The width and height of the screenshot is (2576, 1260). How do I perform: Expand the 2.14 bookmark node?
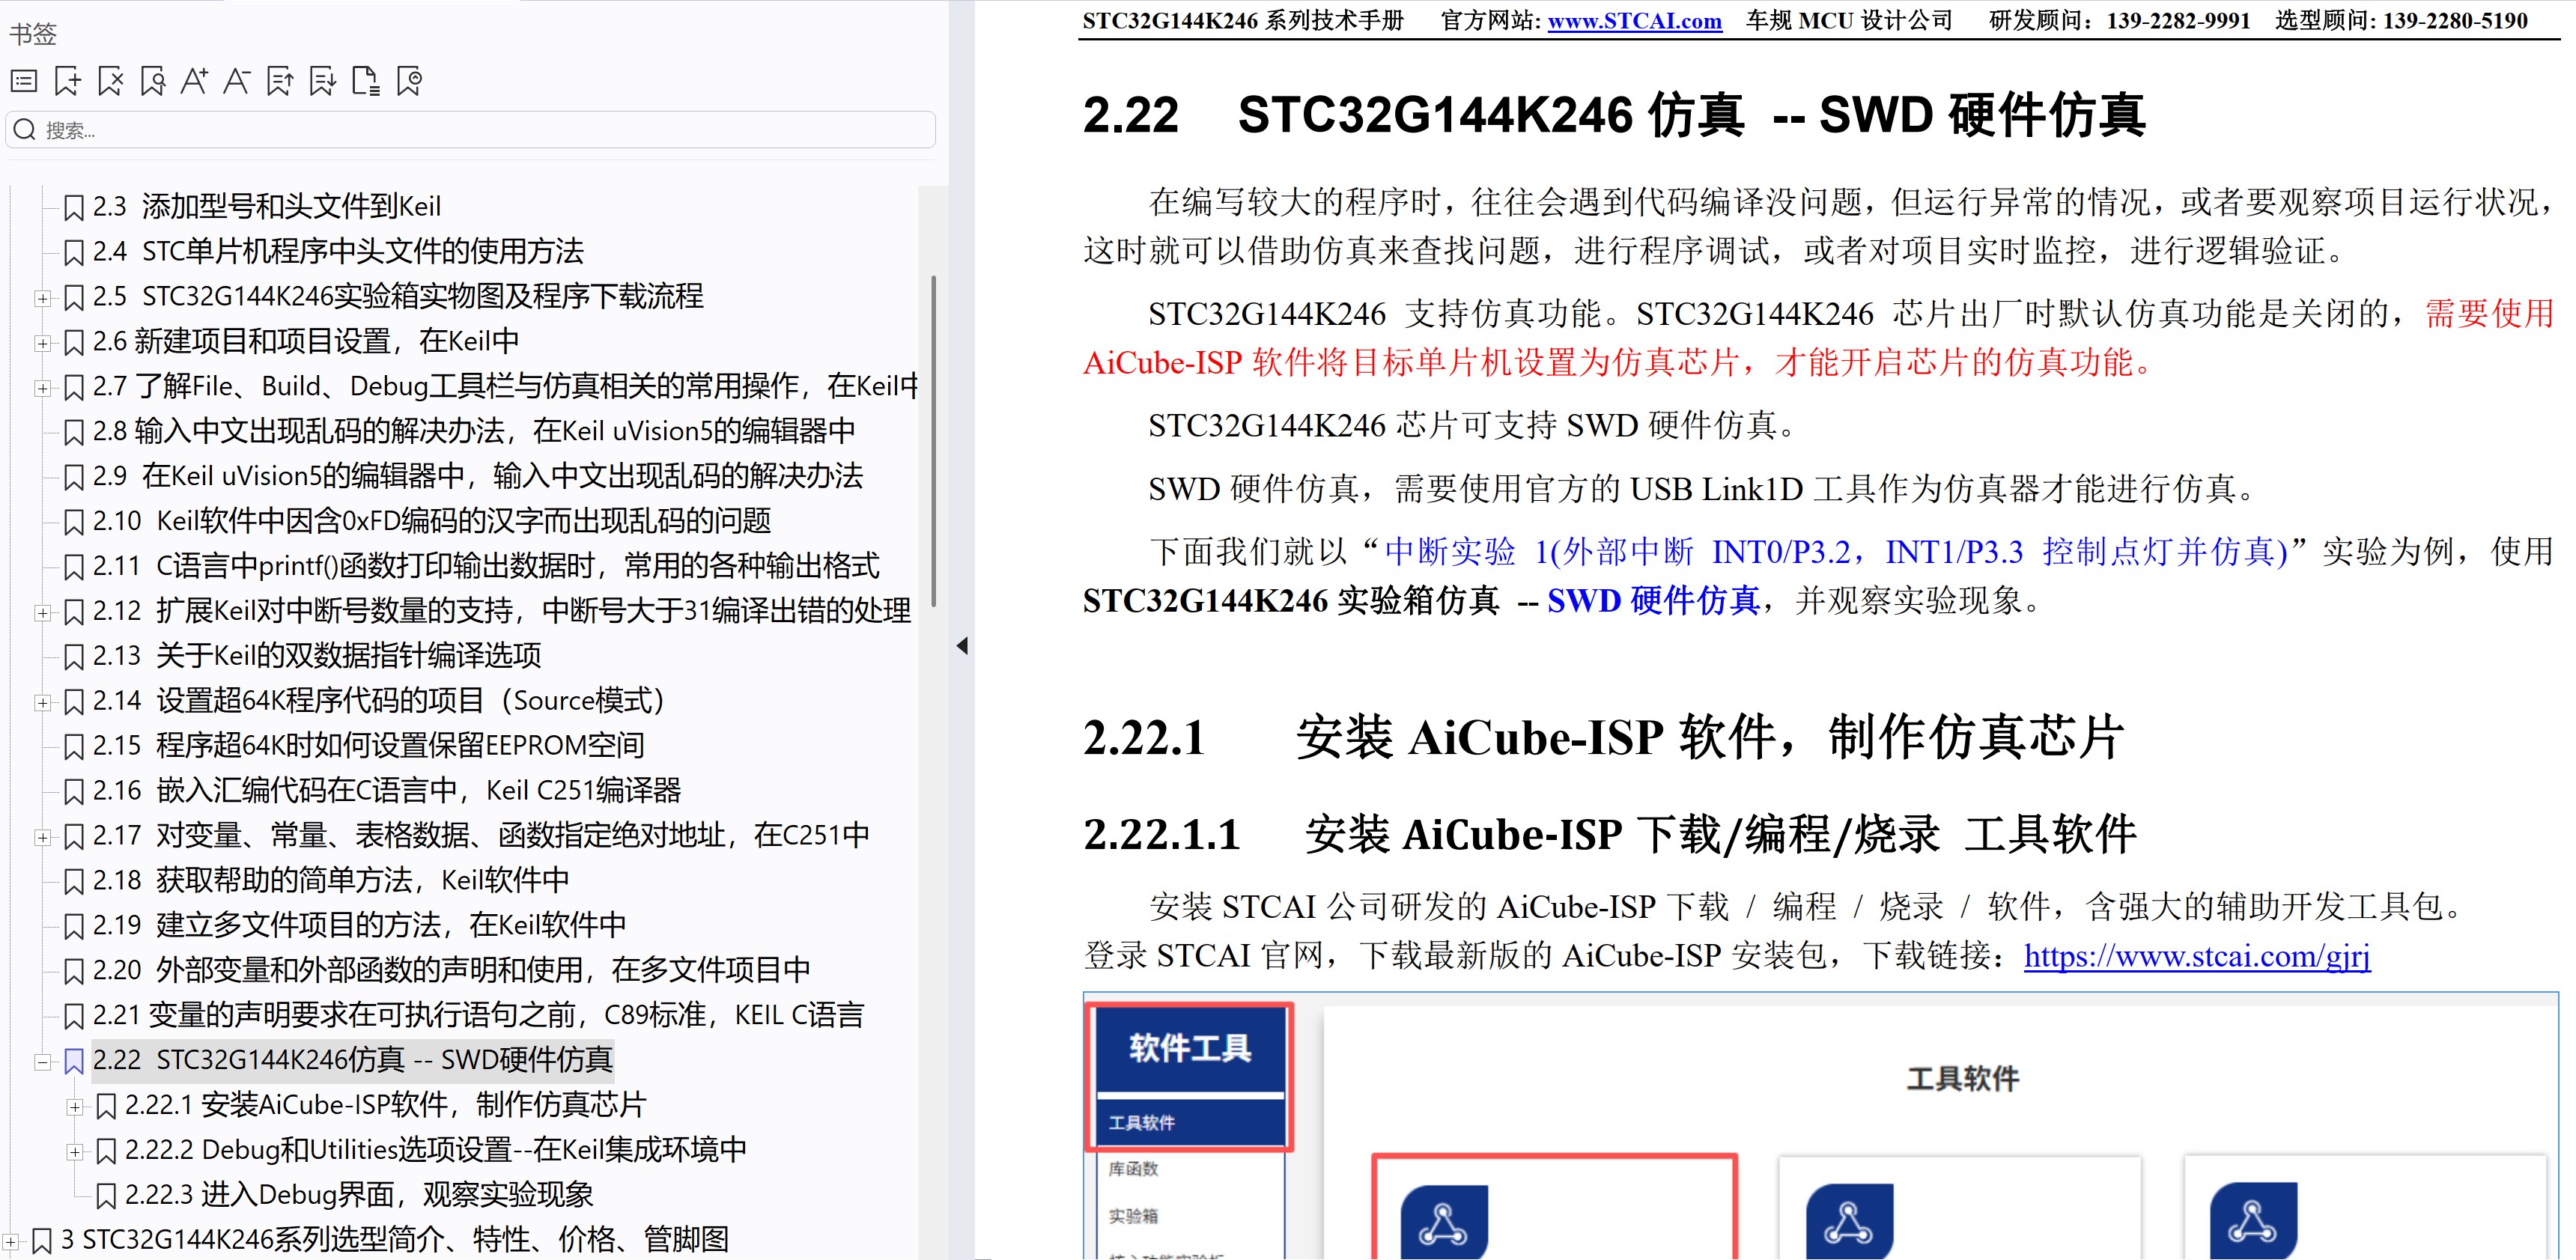point(42,702)
